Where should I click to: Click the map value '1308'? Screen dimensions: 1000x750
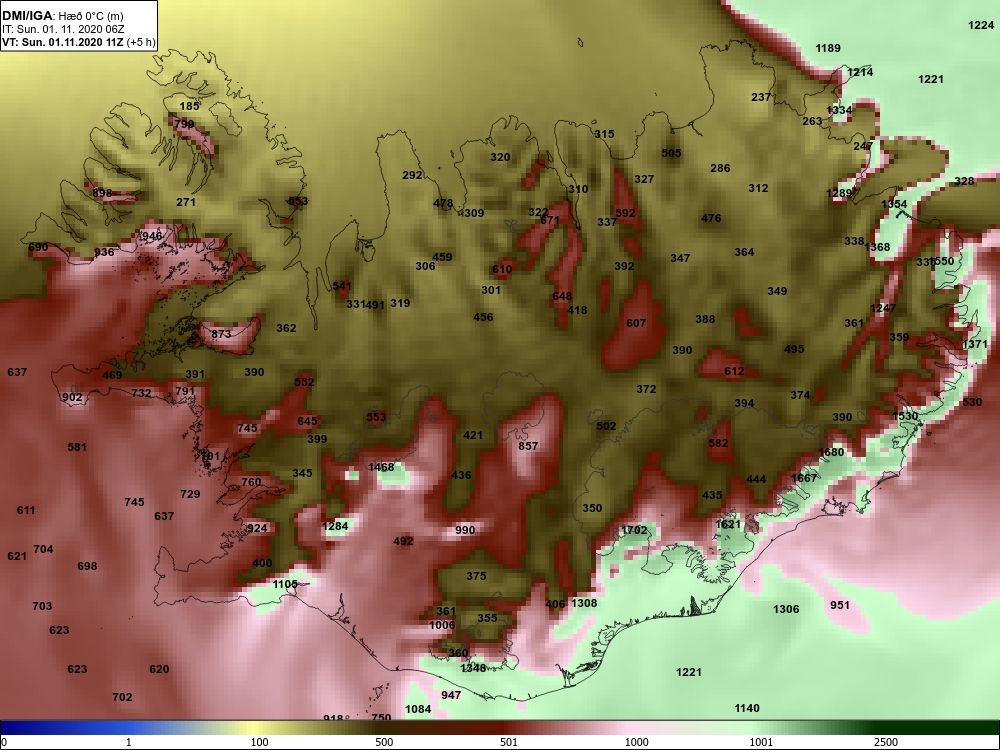[x=584, y=603]
